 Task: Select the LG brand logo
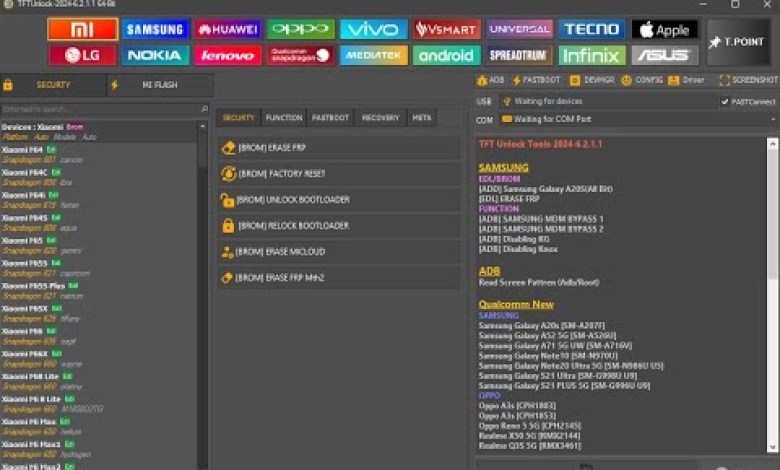83,55
